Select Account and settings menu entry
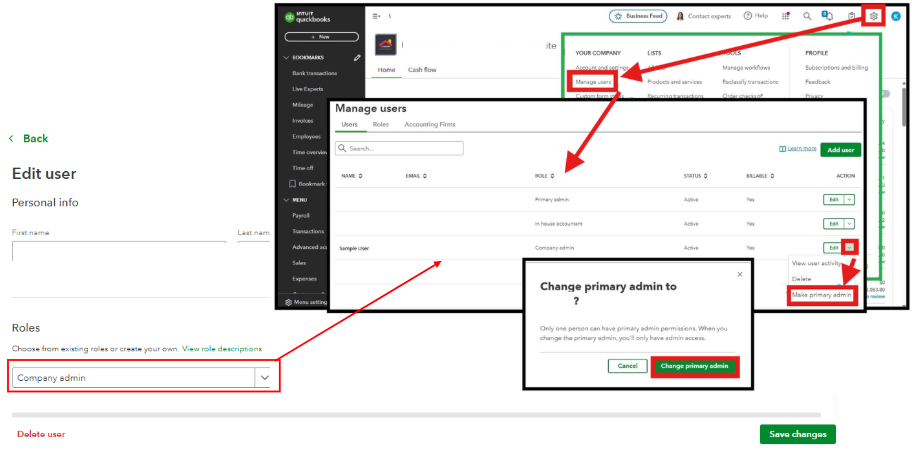Viewport: 912px width, 453px height. click(602, 67)
